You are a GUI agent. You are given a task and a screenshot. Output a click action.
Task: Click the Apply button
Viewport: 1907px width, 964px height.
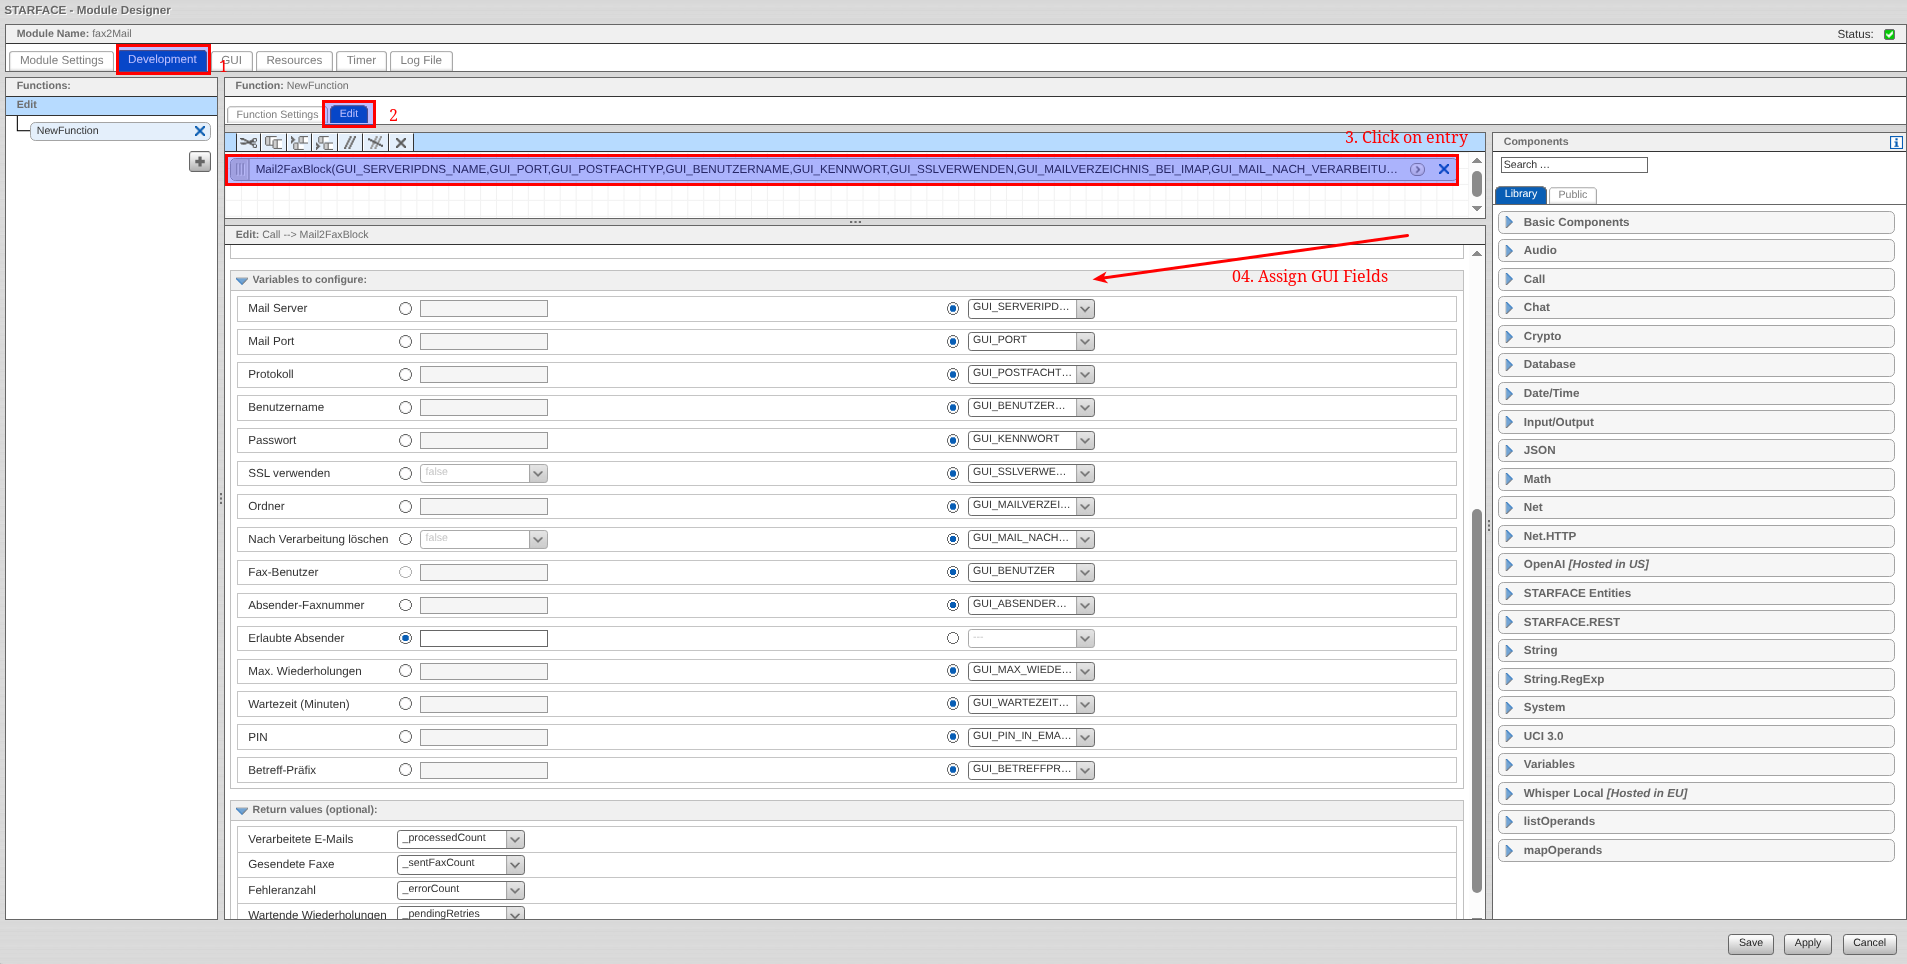(x=1807, y=943)
